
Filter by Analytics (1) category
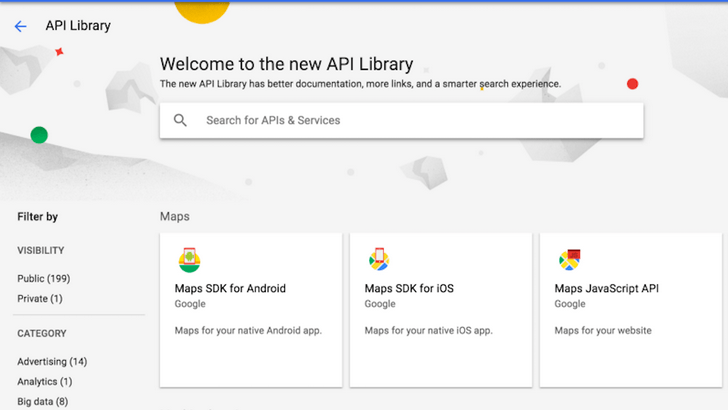click(x=45, y=381)
